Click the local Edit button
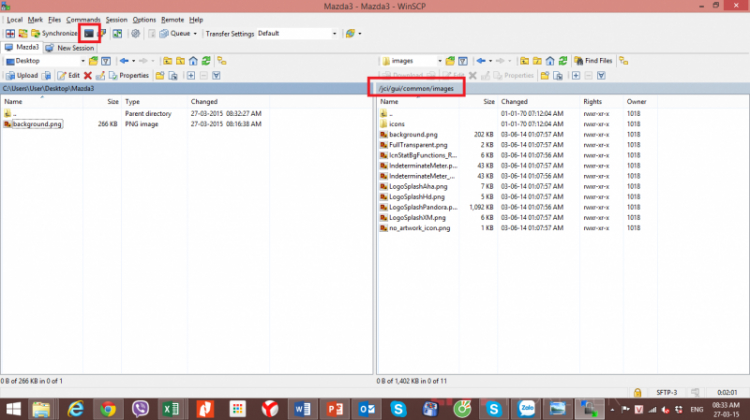The height and width of the screenshot is (420, 750). pyautogui.click(x=68, y=76)
